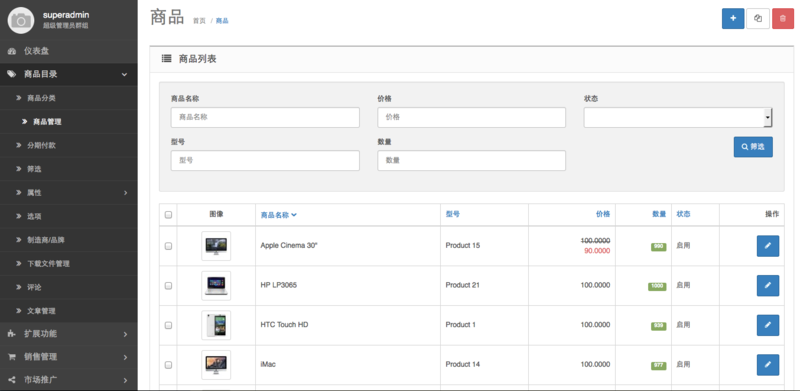
Task: Click the 商品名称 filter input
Action: point(265,117)
